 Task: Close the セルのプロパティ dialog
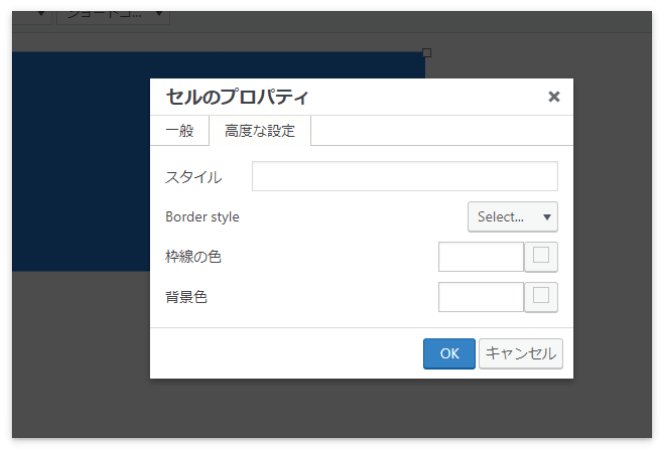coord(554,97)
